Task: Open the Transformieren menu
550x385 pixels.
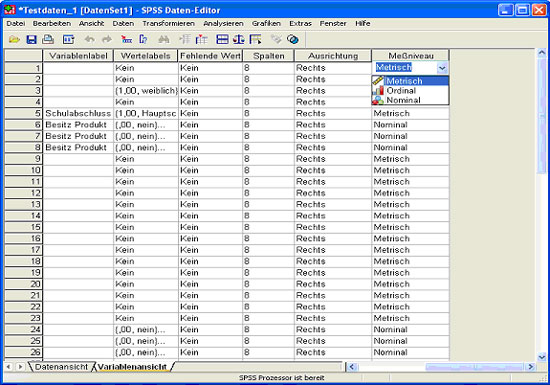Action: (168, 23)
